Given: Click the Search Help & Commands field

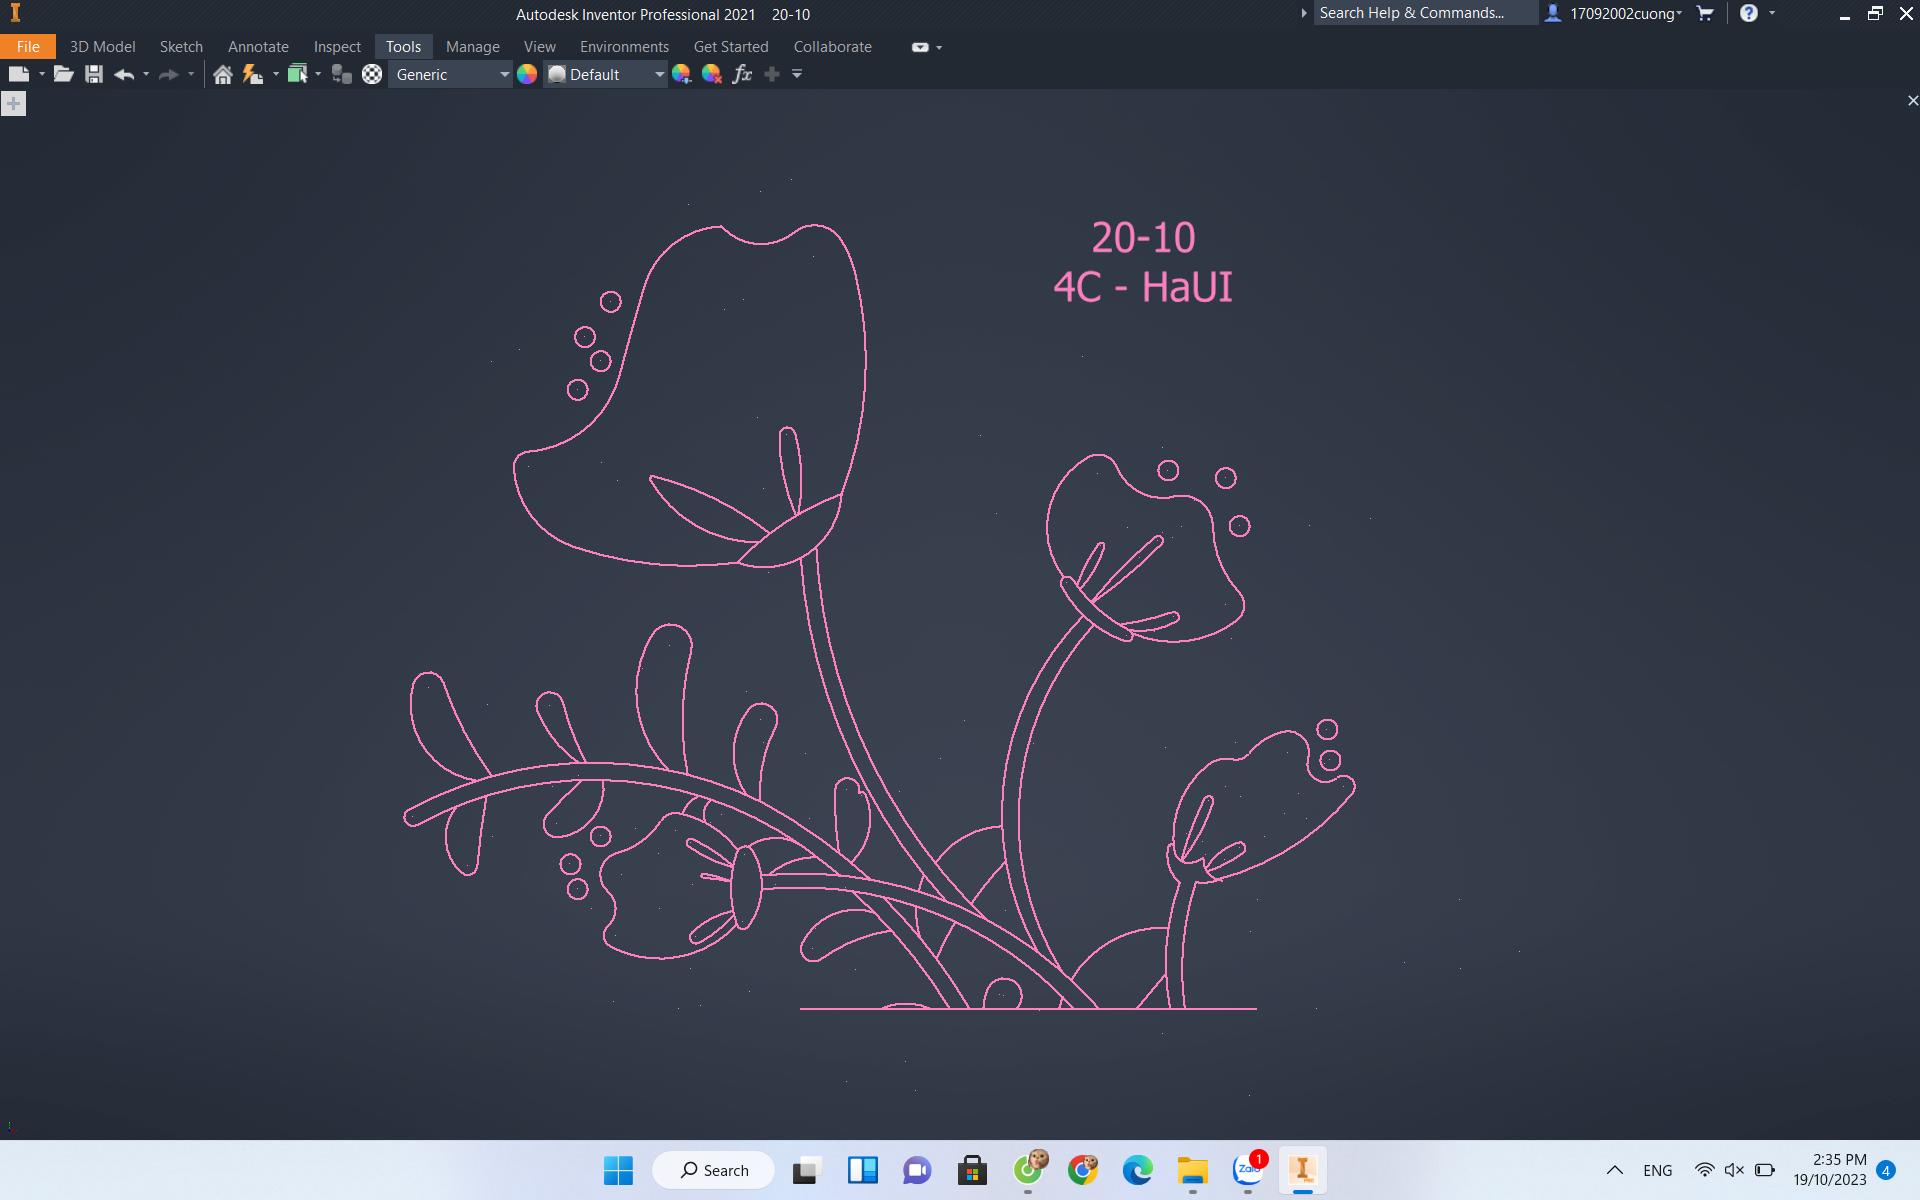Looking at the screenshot, I should pyautogui.click(x=1425, y=13).
